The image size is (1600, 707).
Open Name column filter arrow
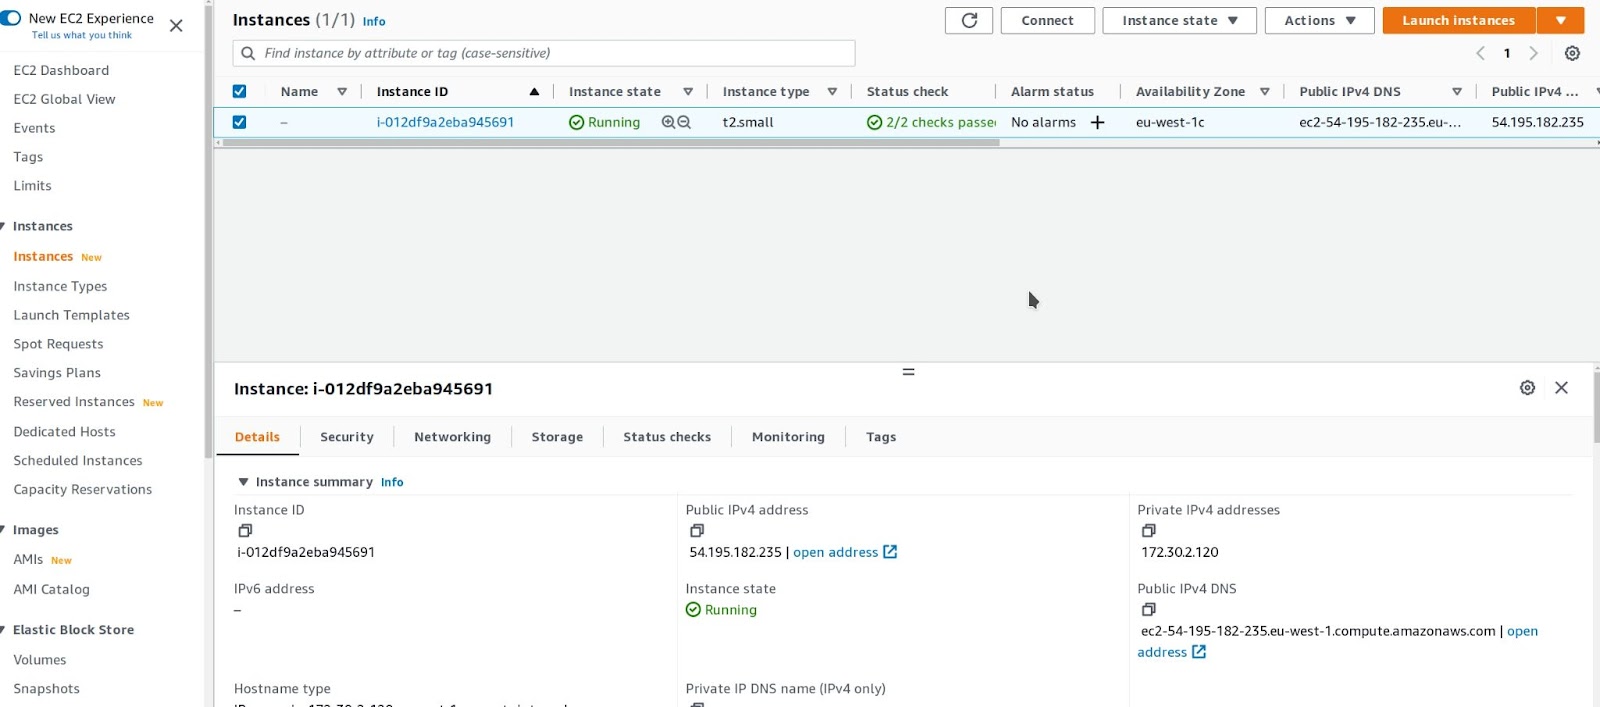tap(342, 92)
